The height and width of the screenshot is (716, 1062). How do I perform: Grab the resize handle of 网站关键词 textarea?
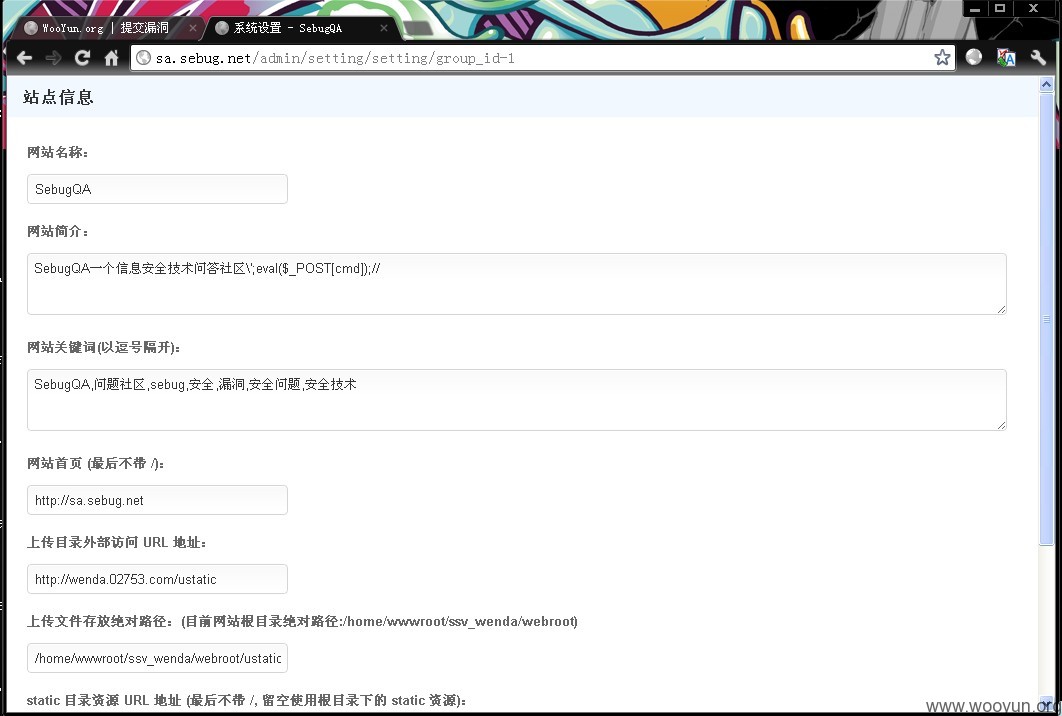1001,425
